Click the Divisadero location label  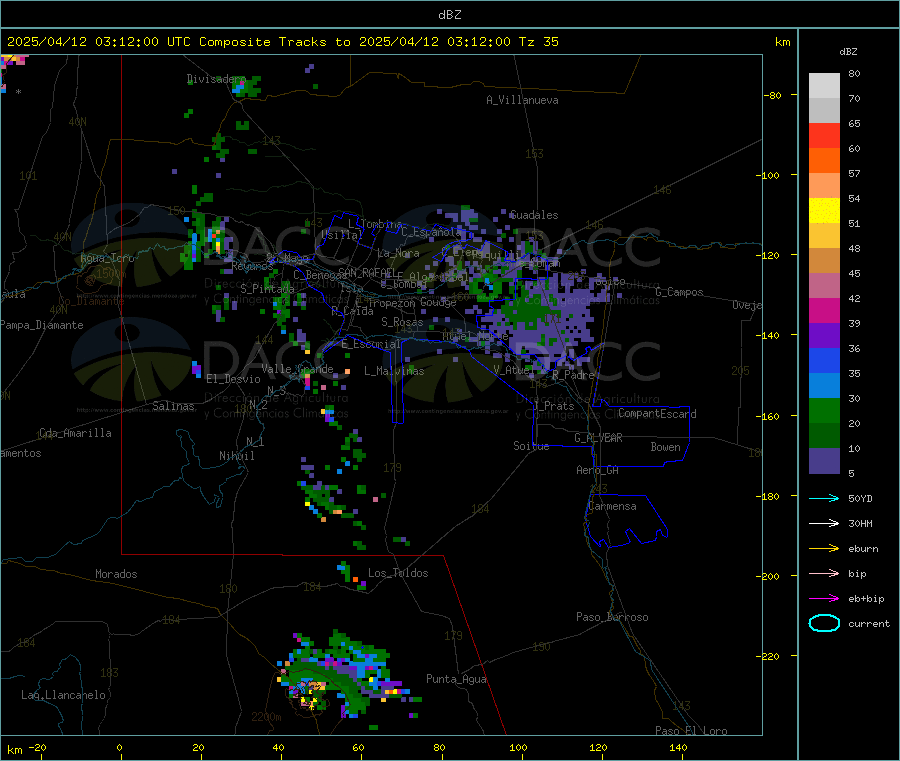coord(216,79)
